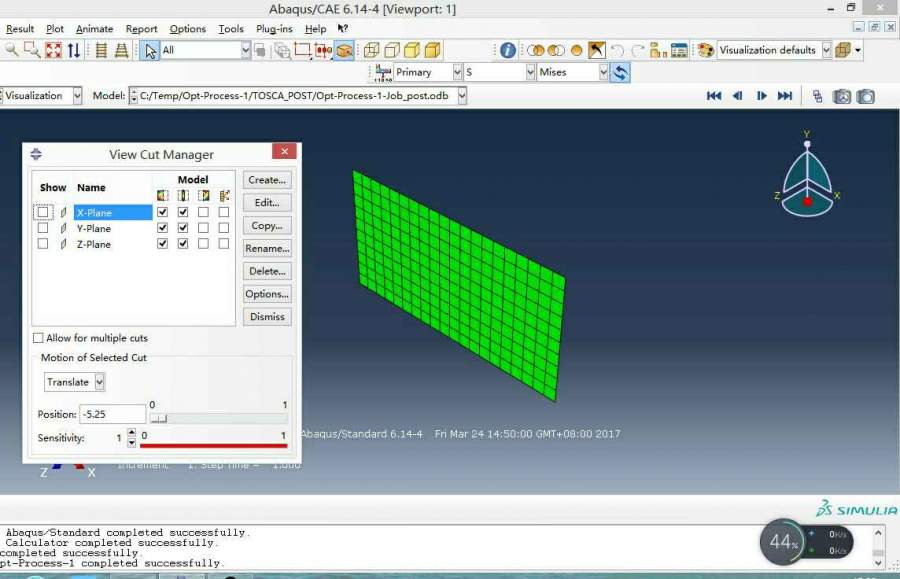Image resolution: width=900 pixels, height=579 pixels.
Task: Click the sync blue arrows icon
Action: [x=620, y=72]
